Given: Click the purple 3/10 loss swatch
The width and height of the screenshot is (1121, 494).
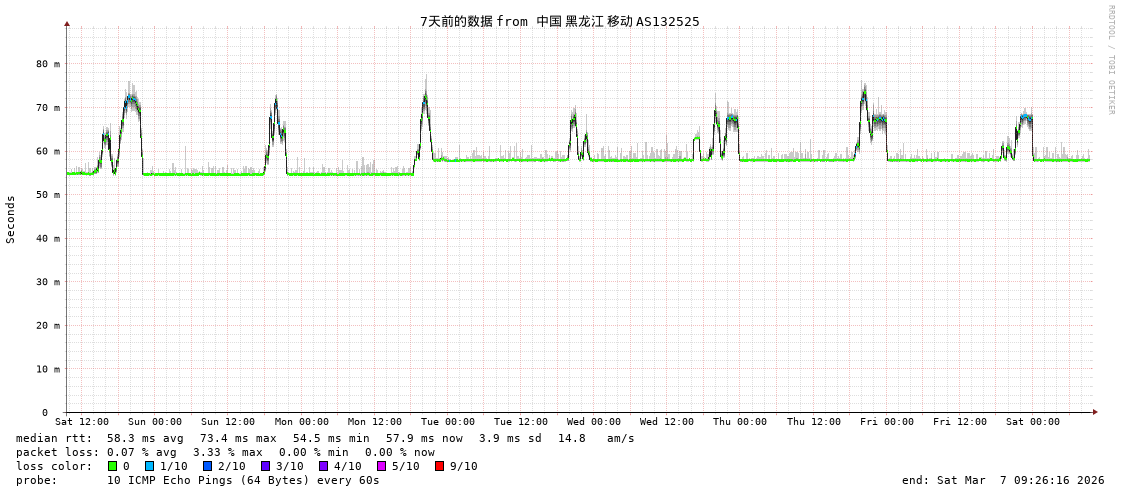Looking at the screenshot, I should (x=266, y=466).
